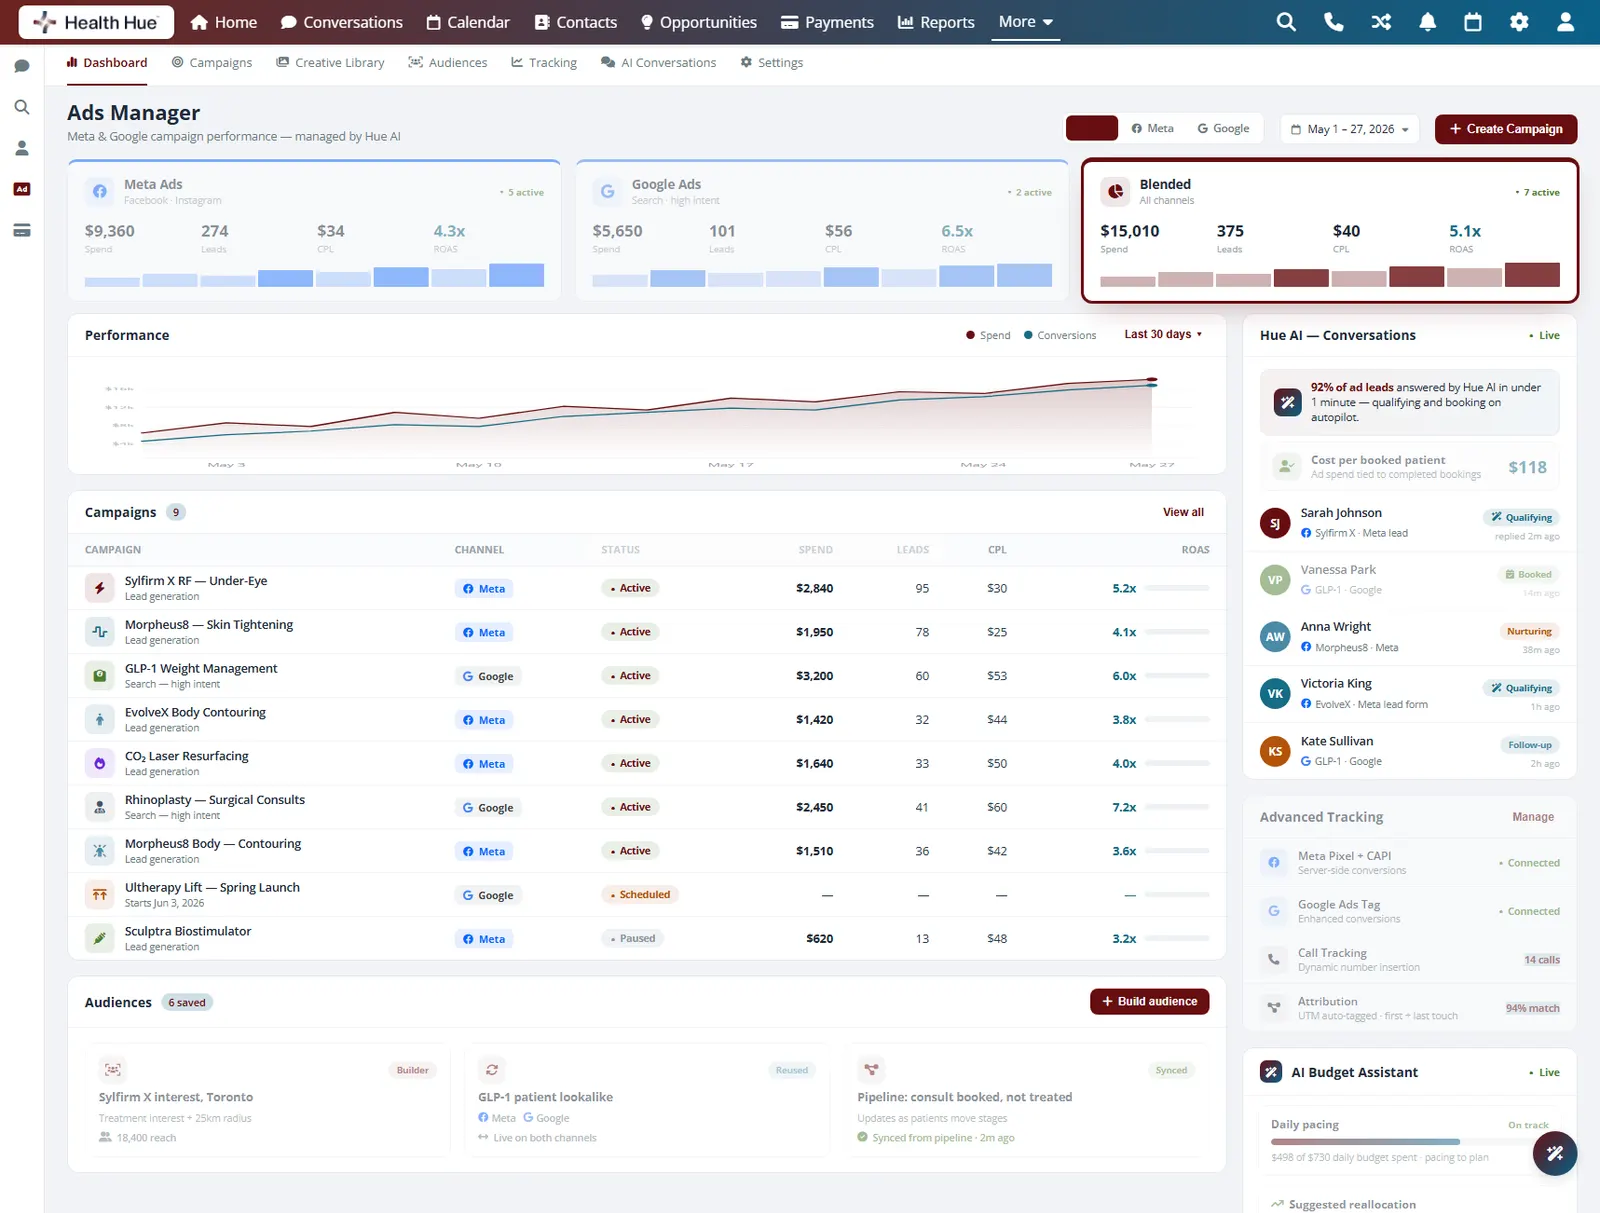The height and width of the screenshot is (1213, 1600).
Task: Click the $118 cost per booked patient value
Action: (x=1527, y=467)
